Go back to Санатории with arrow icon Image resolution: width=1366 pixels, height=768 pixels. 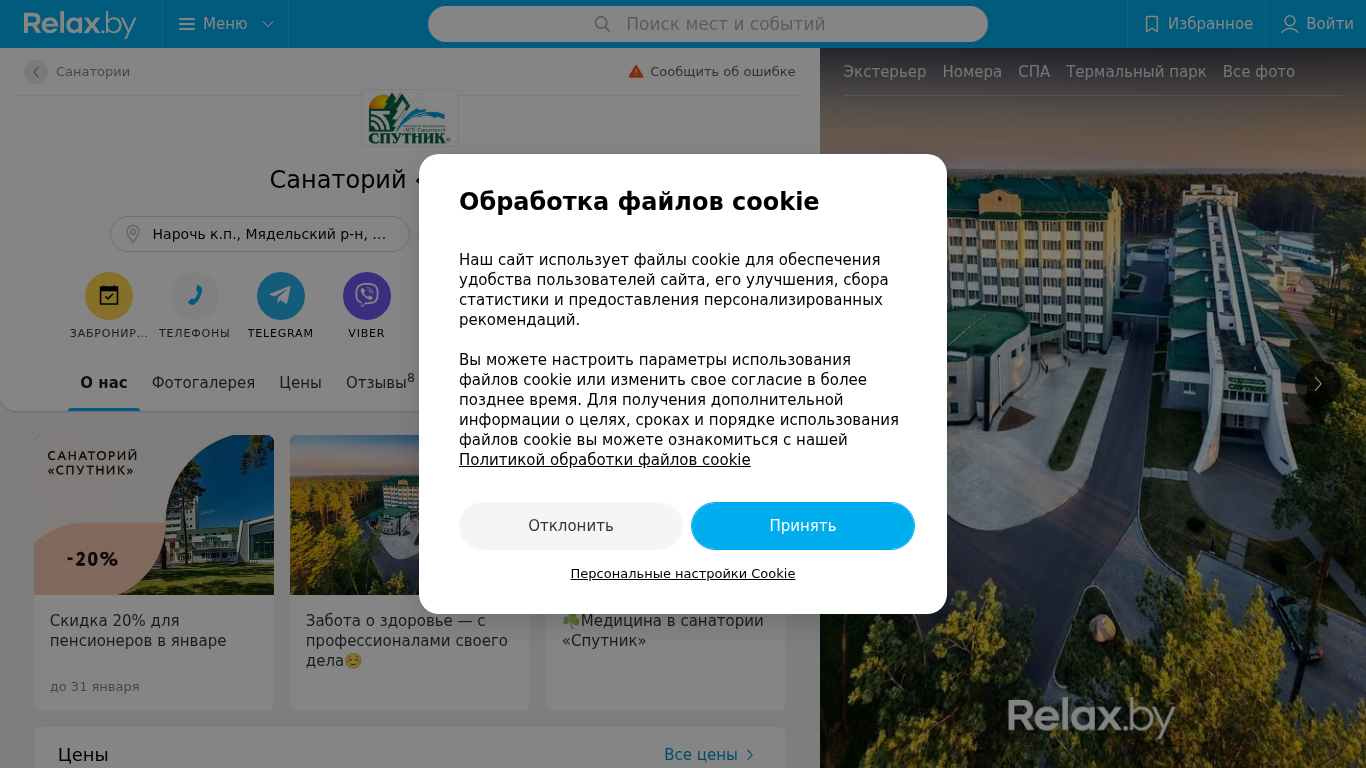[36, 72]
